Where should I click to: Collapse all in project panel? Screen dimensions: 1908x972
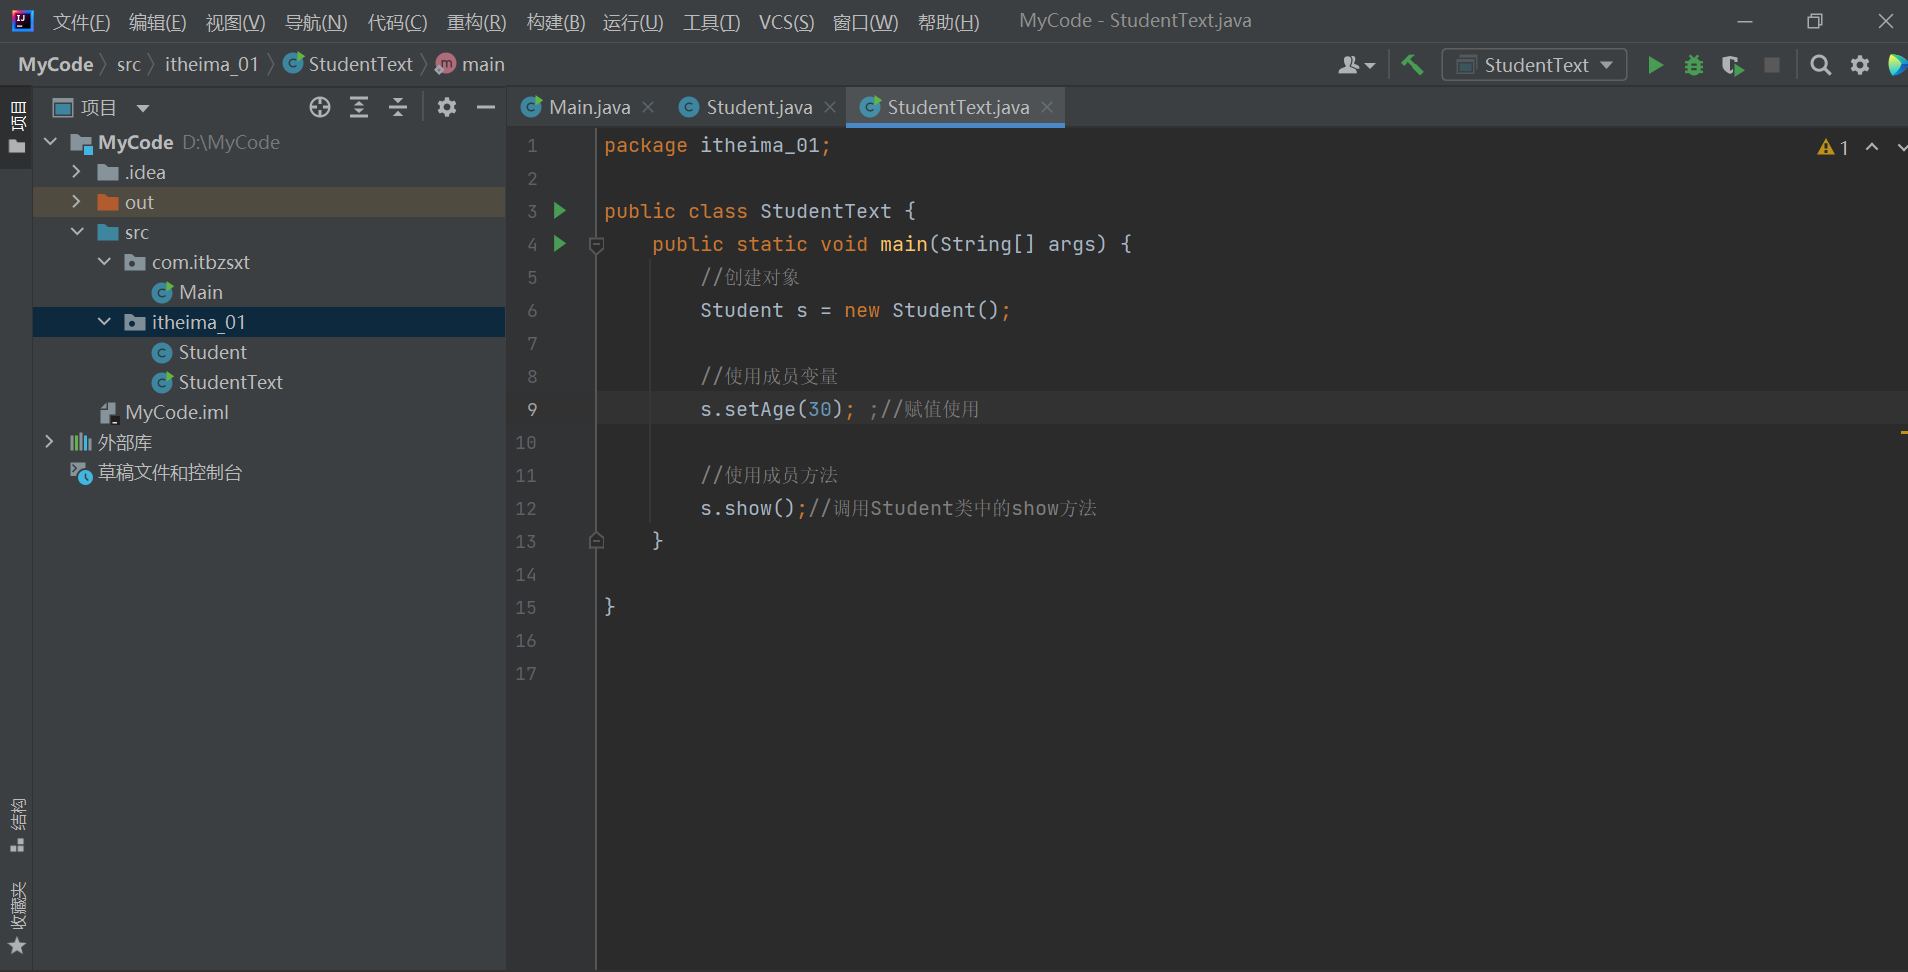click(x=398, y=107)
